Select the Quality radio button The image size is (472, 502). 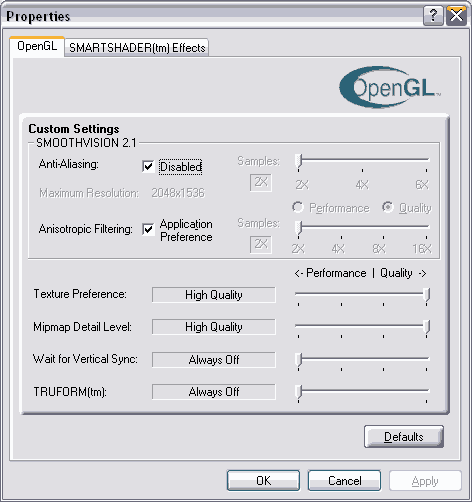click(388, 207)
